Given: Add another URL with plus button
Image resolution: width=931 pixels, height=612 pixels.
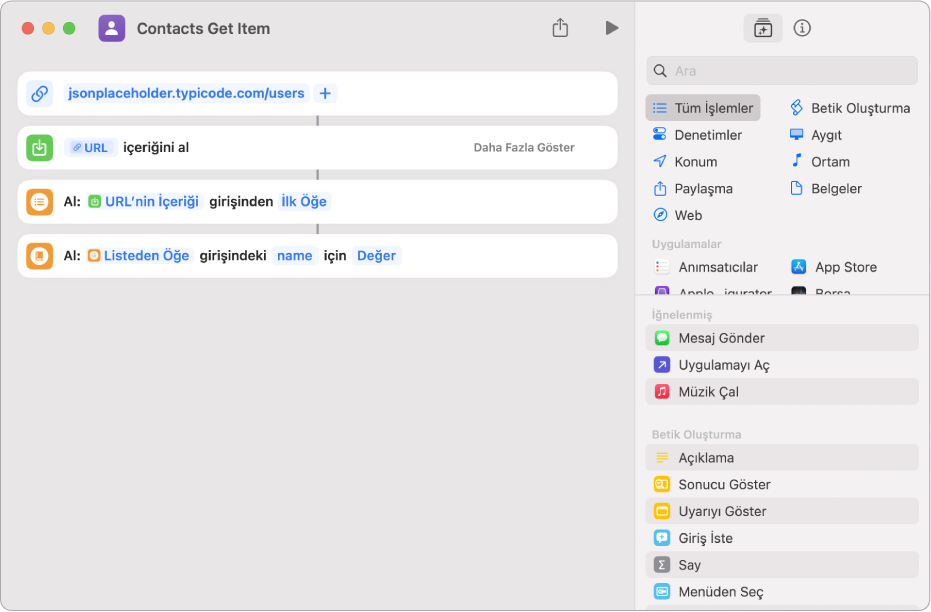Looking at the screenshot, I should point(325,93).
